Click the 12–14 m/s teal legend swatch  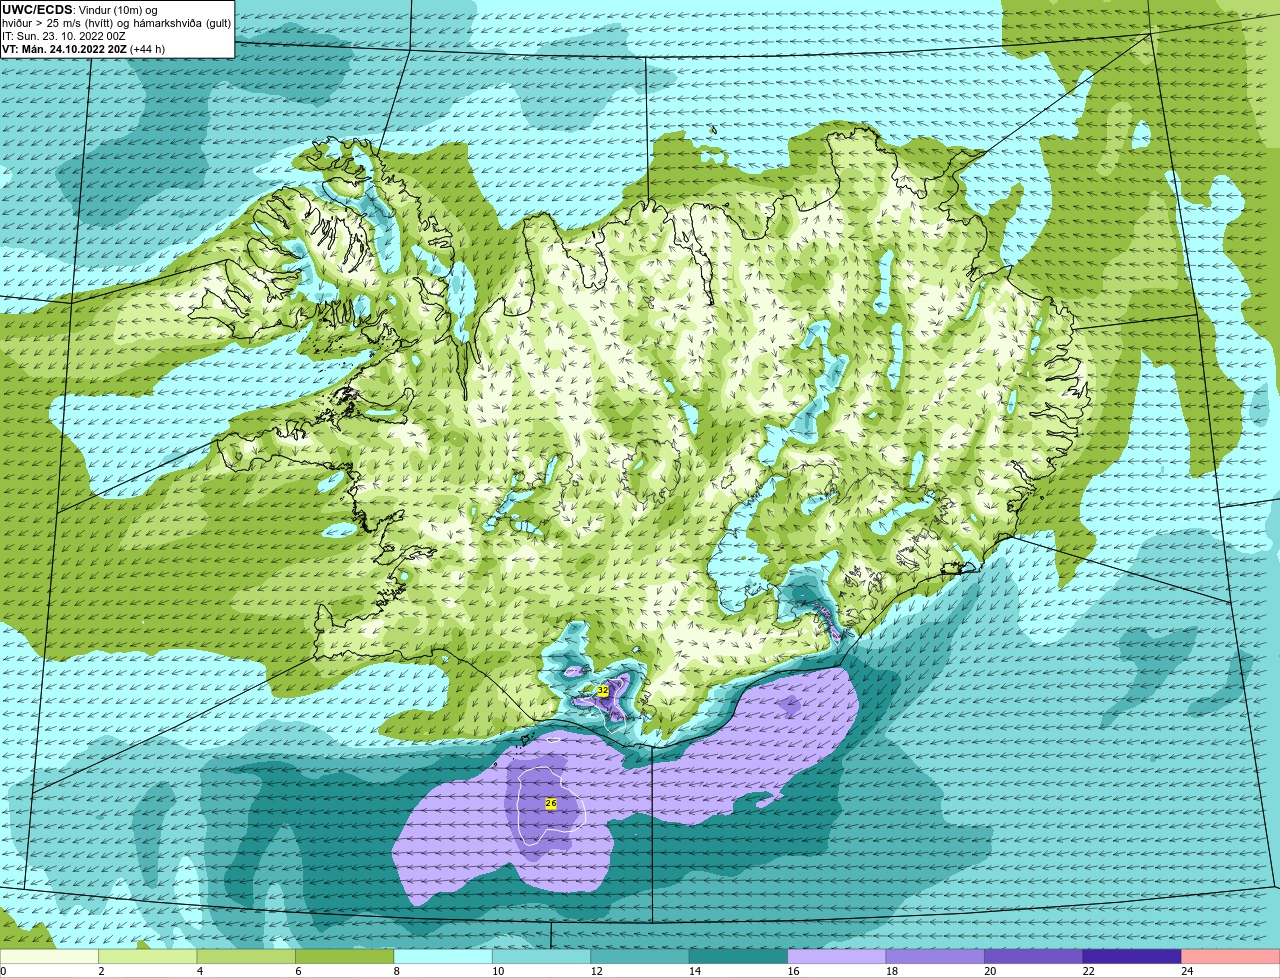pyautogui.click(x=640, y=956)
